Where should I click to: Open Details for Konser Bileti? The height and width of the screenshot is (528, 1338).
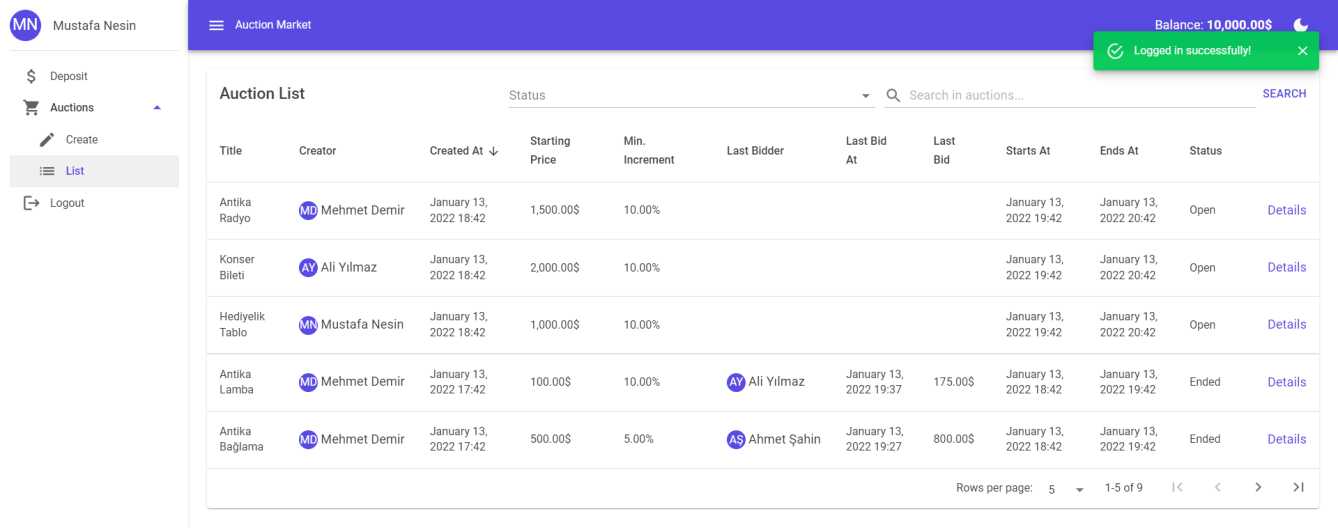[1286, 267]
